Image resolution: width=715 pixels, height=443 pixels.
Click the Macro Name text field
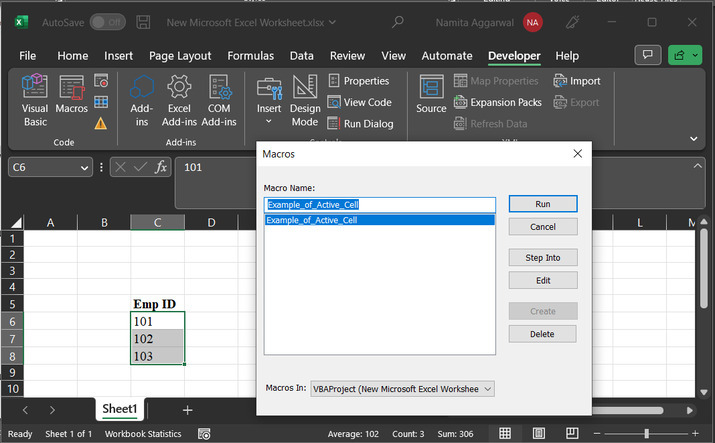[x=379, y=204]
